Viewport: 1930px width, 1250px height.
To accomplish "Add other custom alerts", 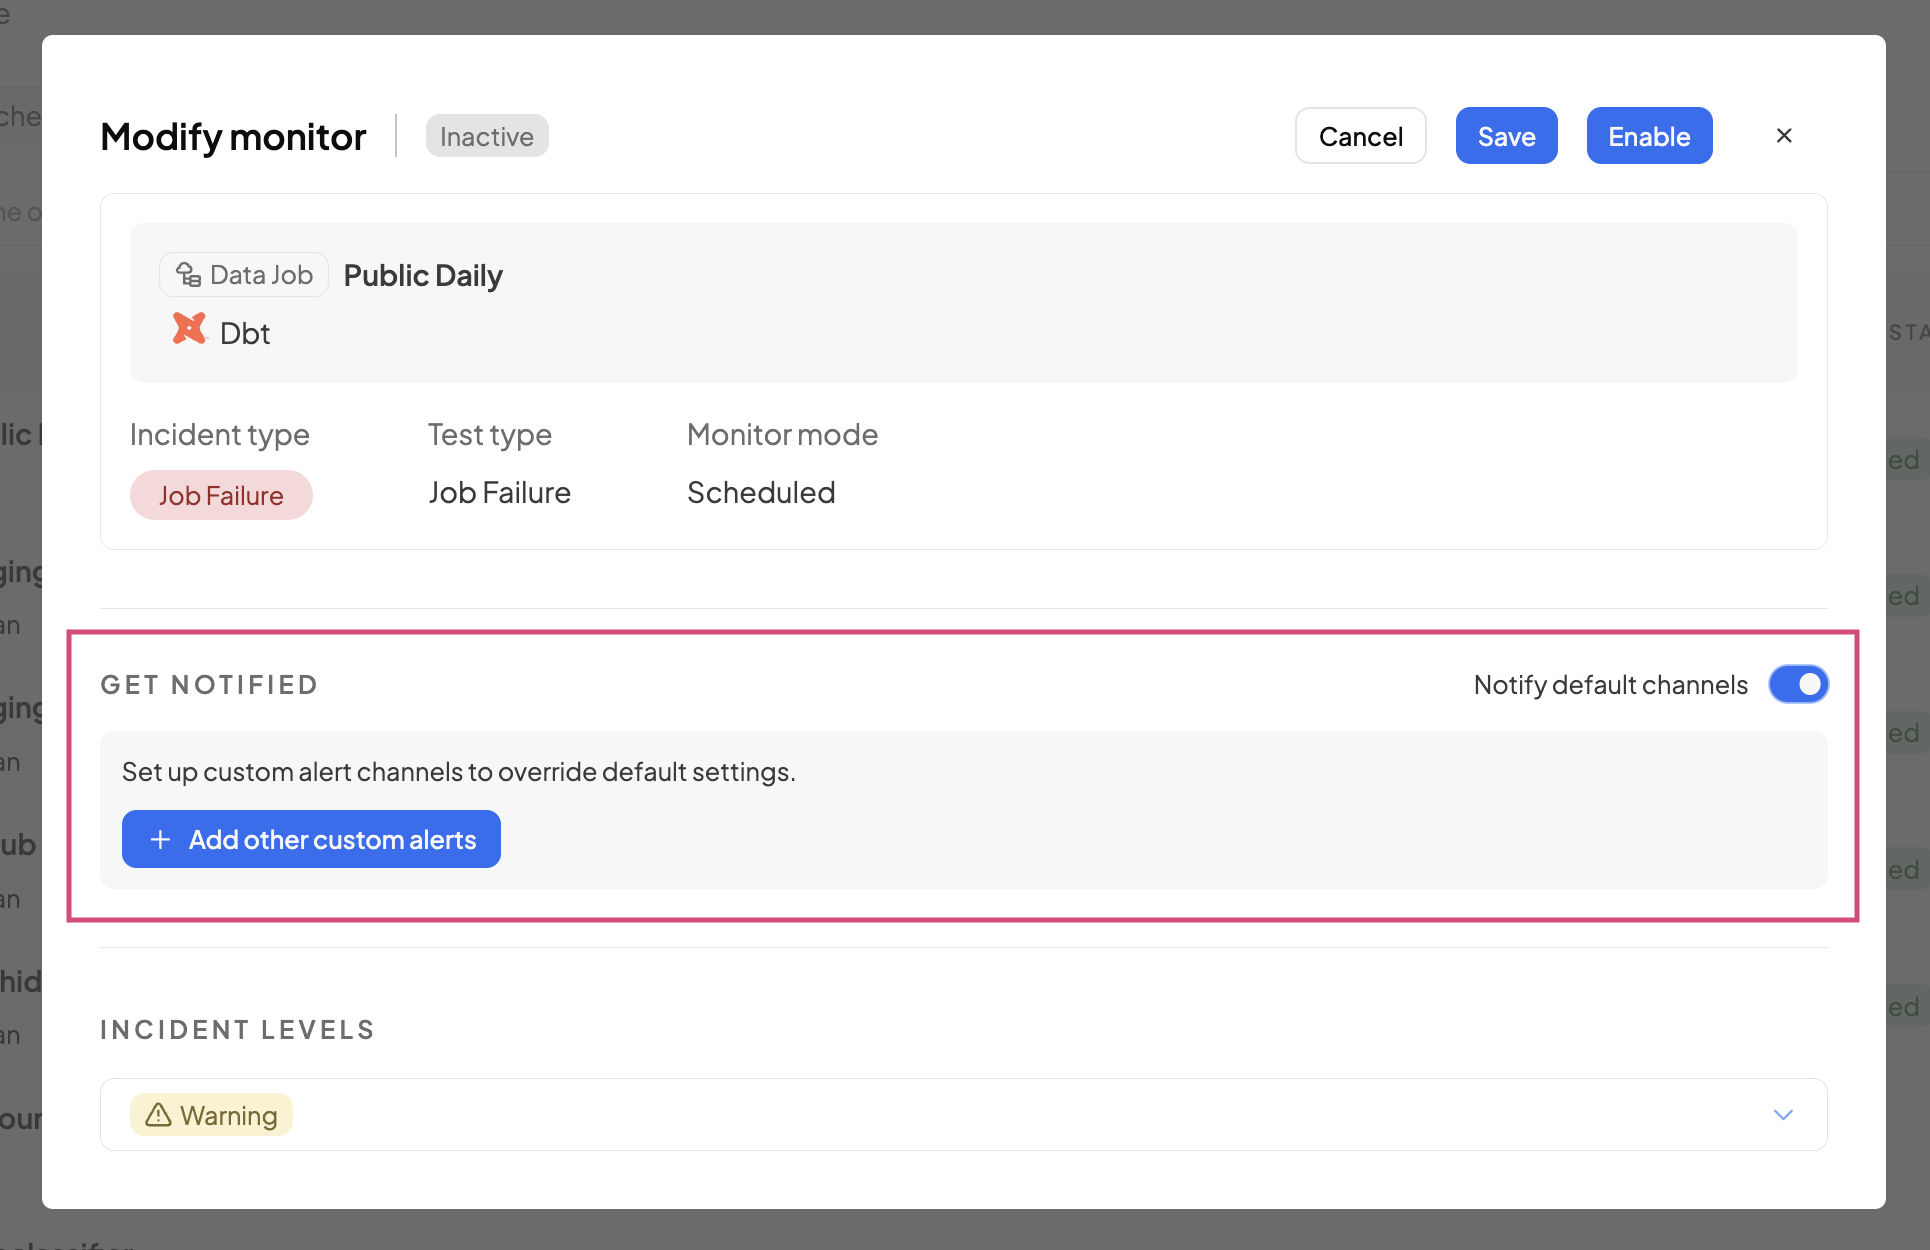I will (331, 840).
